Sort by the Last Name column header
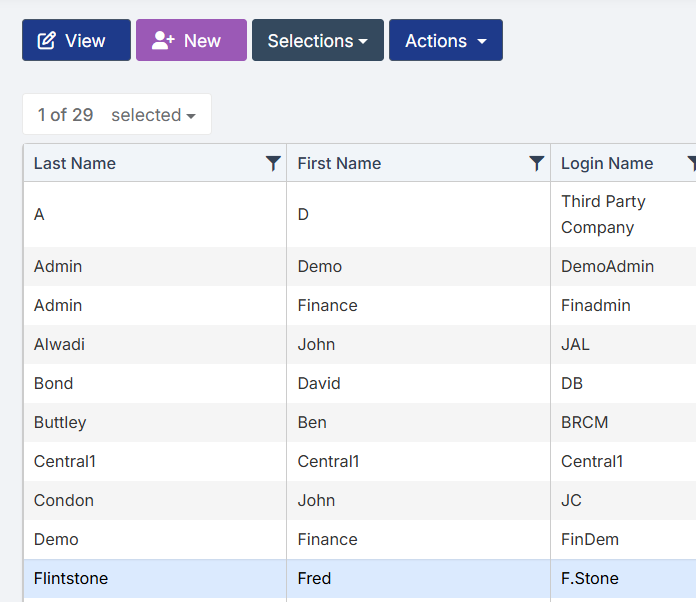The image size is (696, 602). [75, 164]
